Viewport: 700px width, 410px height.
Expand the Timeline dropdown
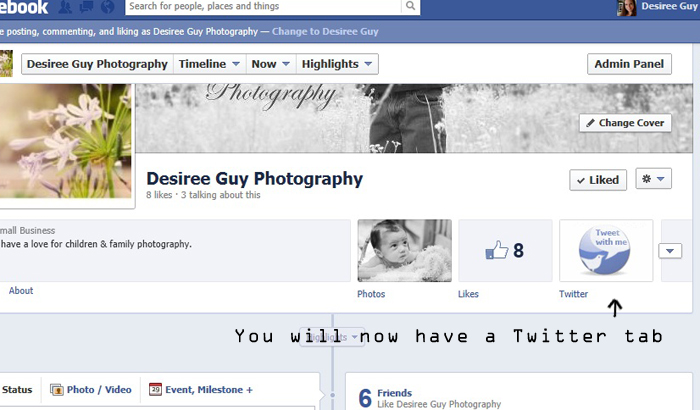tap(209, 64)
